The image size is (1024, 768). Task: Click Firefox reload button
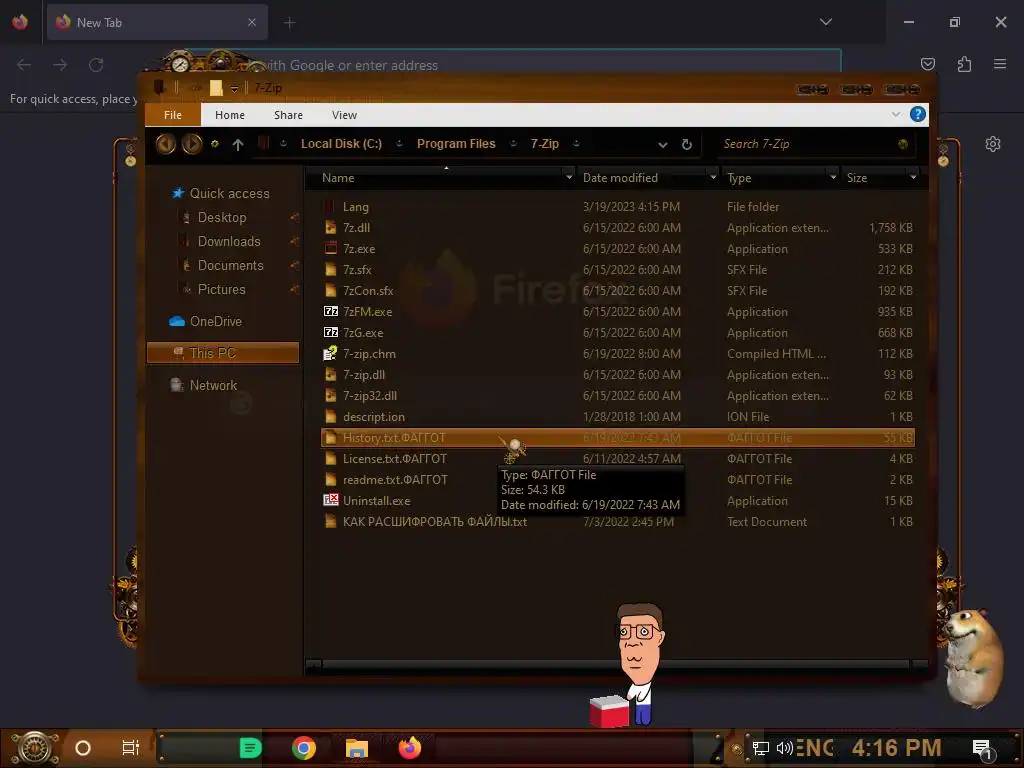[96, 65]
